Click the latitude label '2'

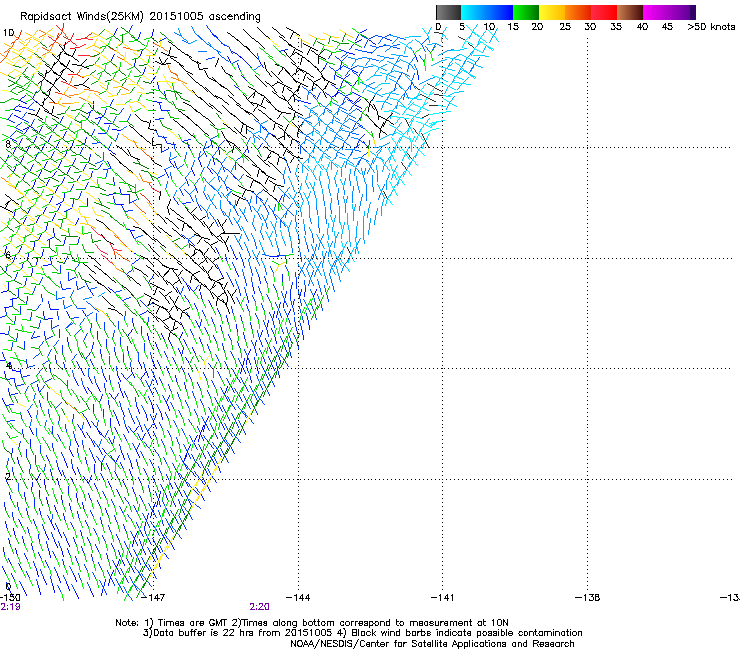(8, 477)
